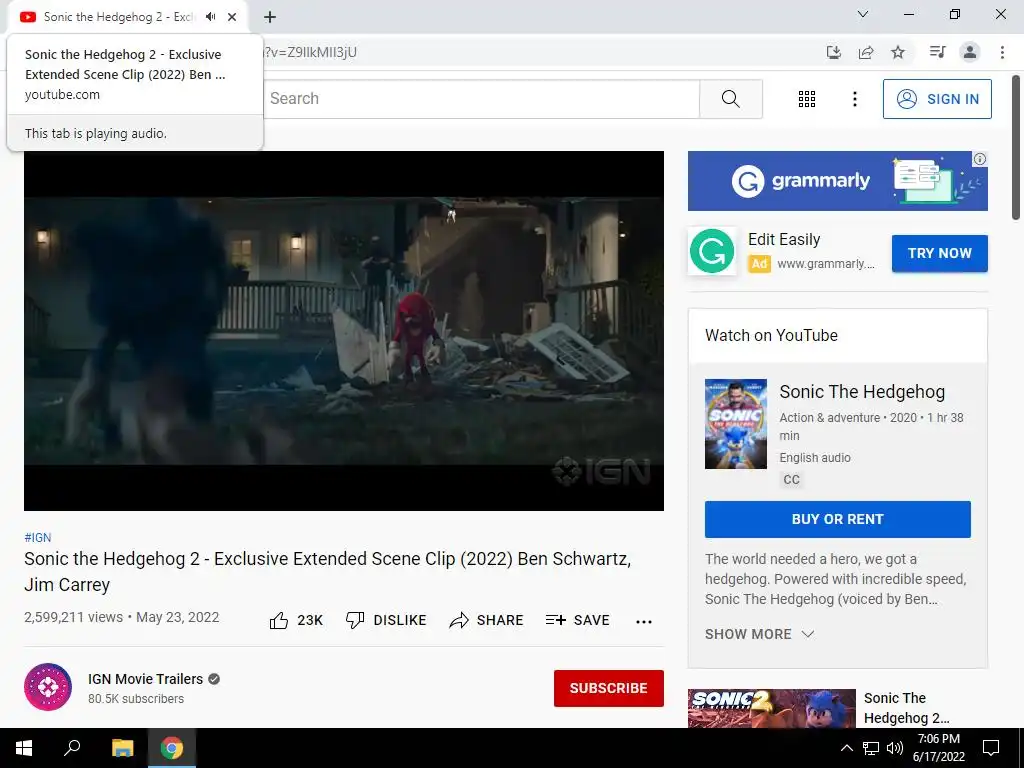Open the Chrome three-dot menu
Image resolution: width=1024 pixels, height=768 pixels.
coord(1002,52)
